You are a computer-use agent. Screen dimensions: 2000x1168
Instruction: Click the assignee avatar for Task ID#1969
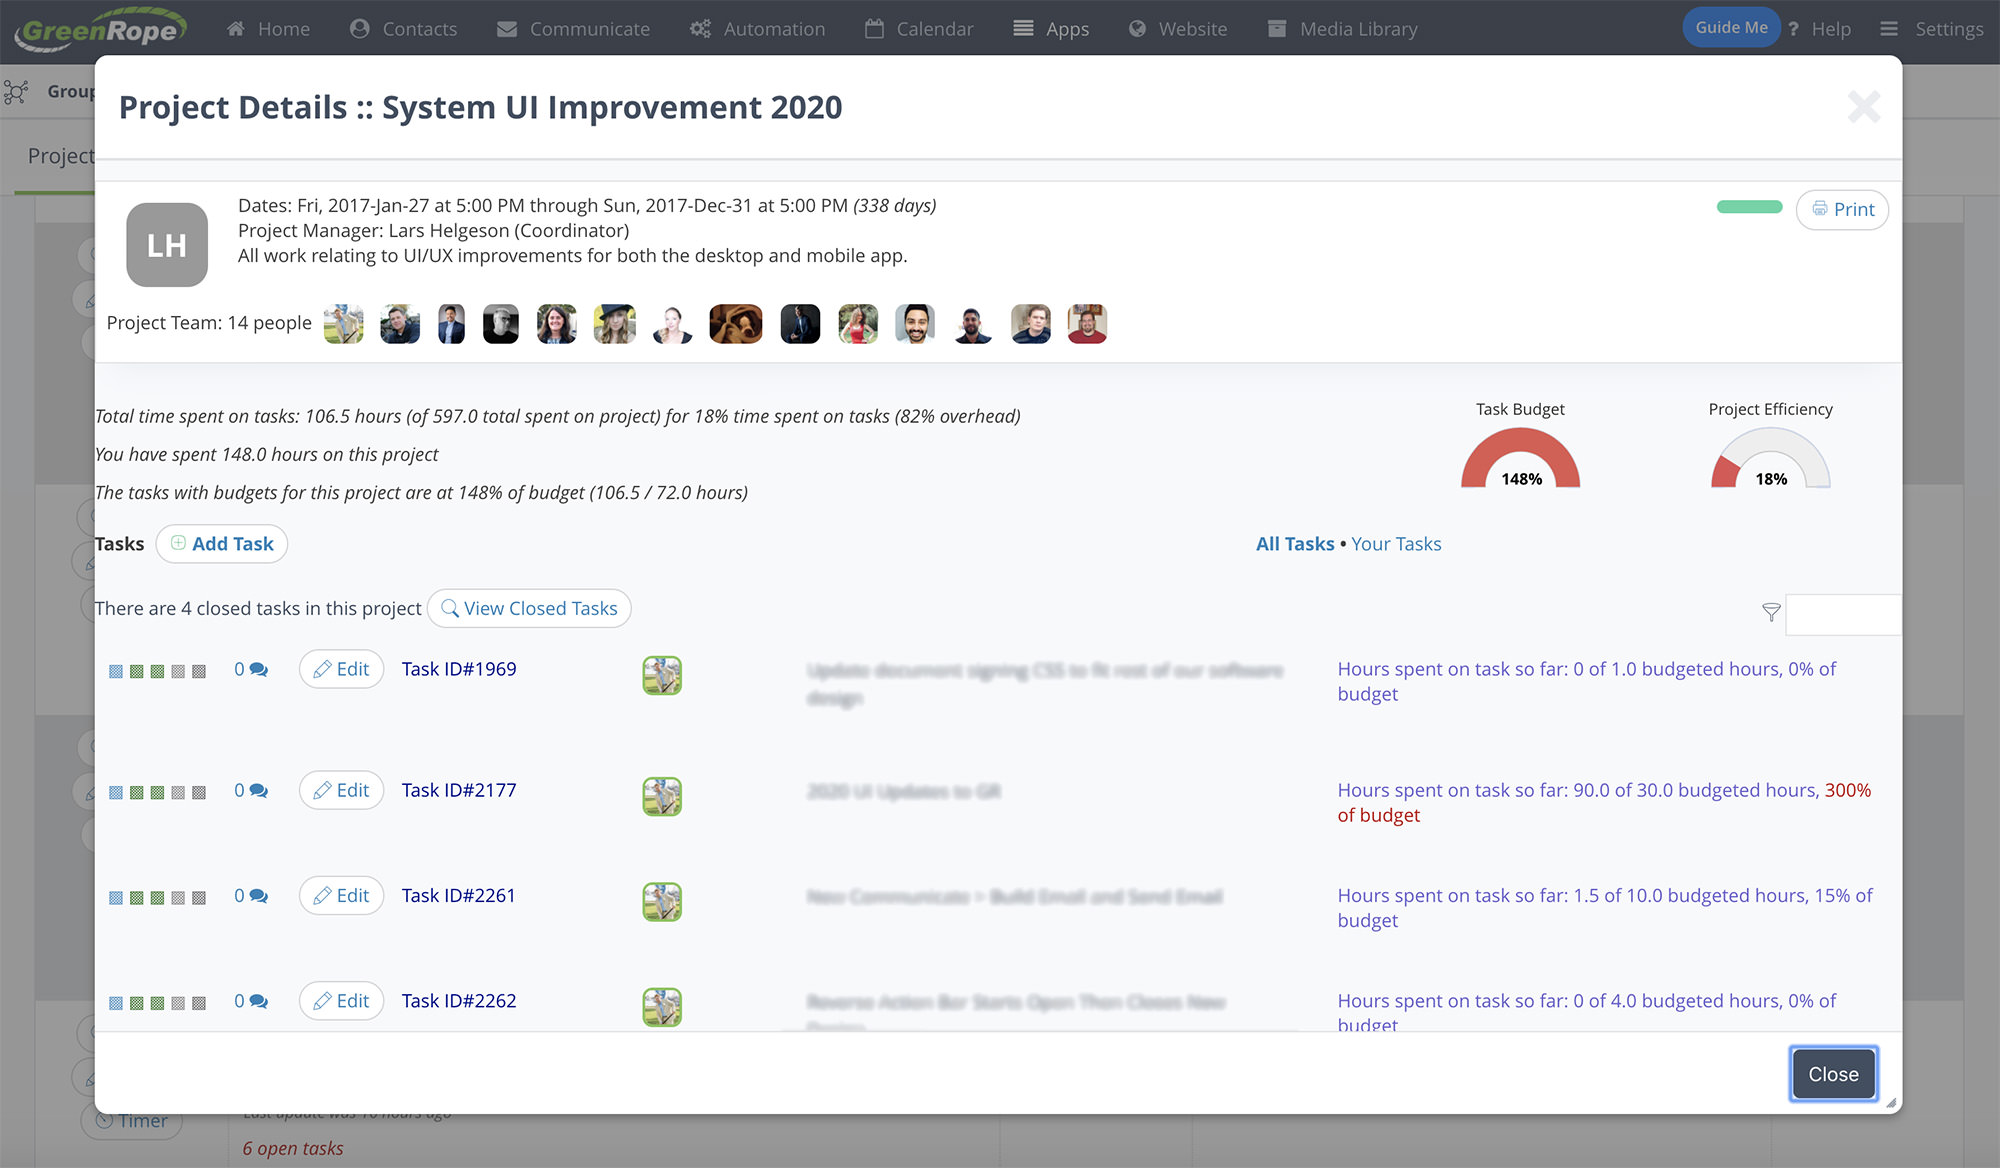662,676
